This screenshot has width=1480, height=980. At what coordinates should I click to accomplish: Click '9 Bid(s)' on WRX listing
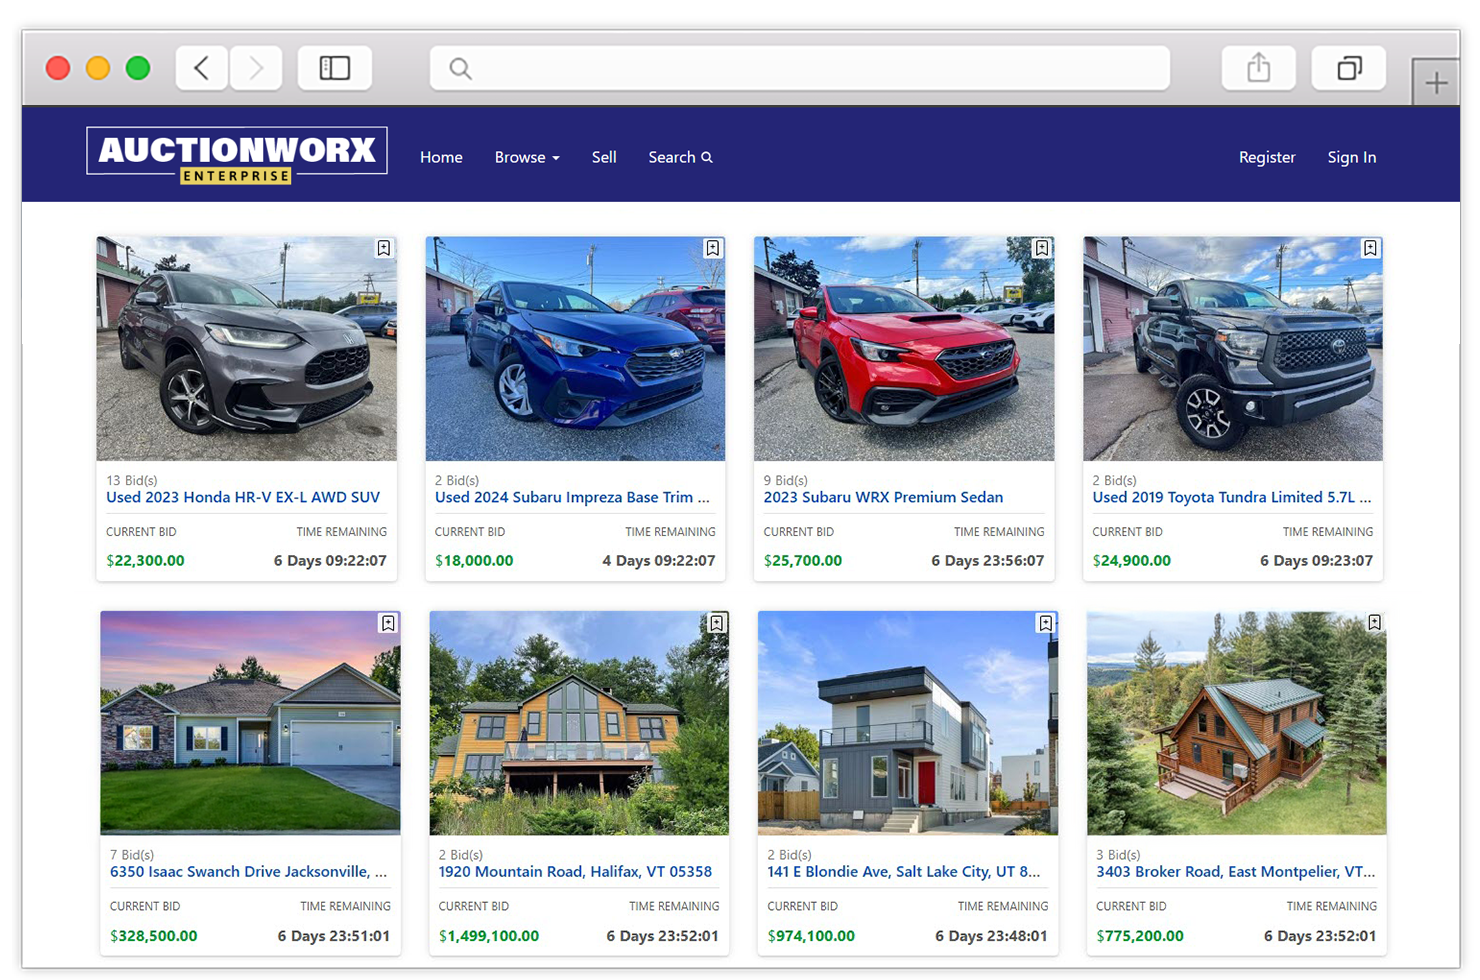click(x=785, y=480)
